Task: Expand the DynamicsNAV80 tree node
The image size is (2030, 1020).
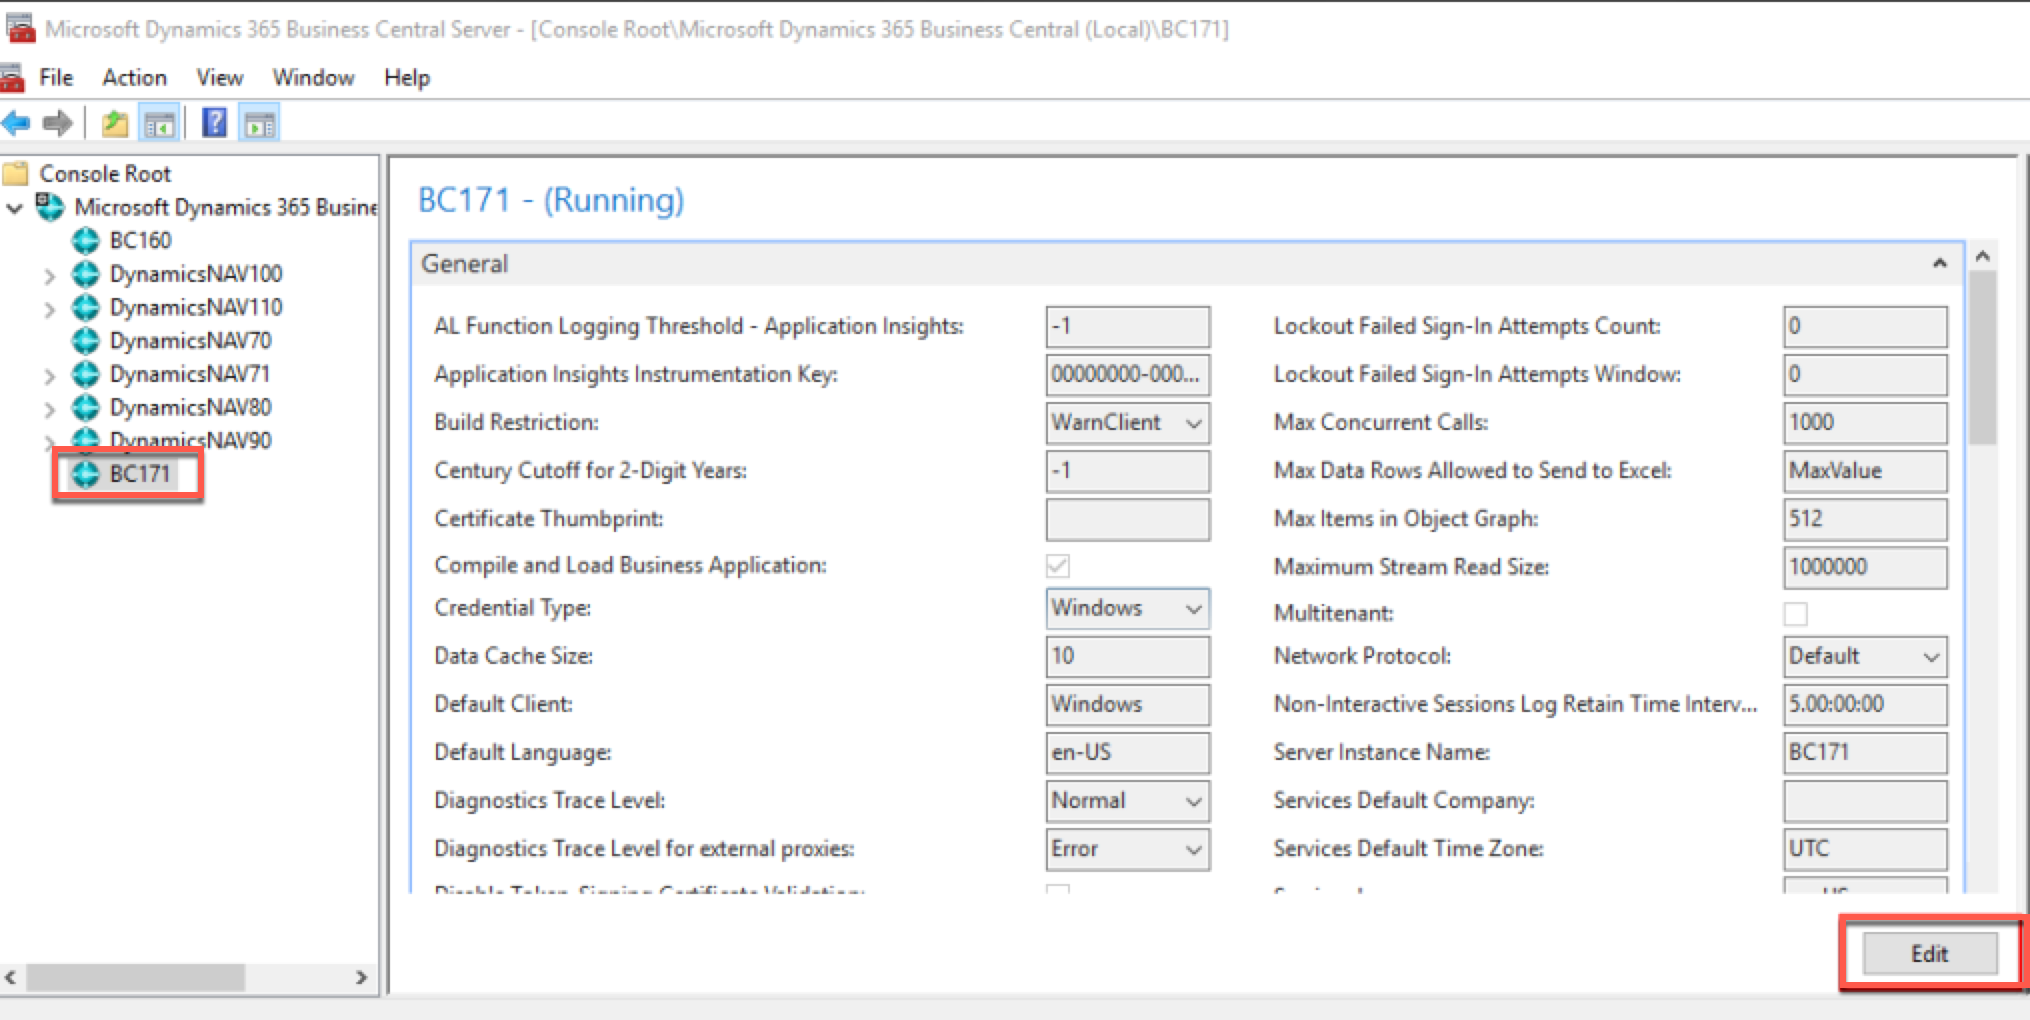Action: point(49,409)
